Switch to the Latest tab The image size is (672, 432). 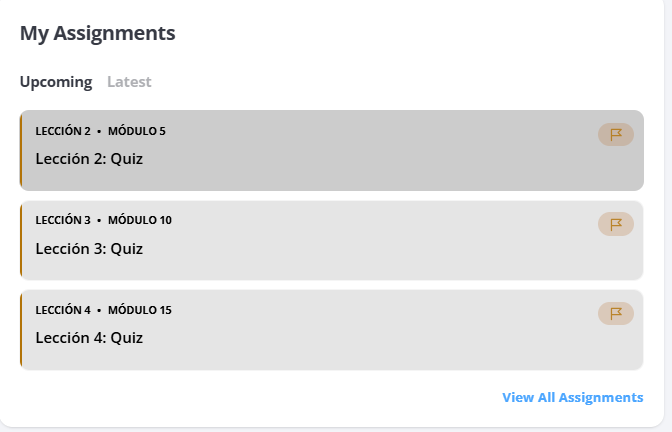coord(129,82)
